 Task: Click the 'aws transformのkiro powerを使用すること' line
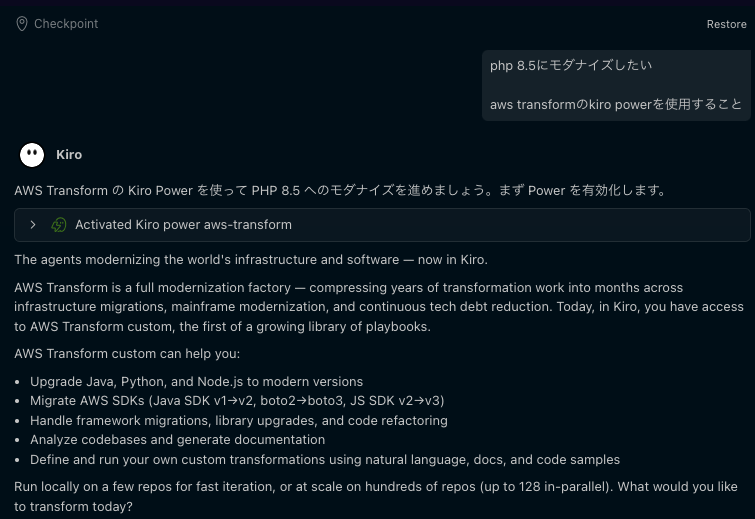[x=616, y=104]
